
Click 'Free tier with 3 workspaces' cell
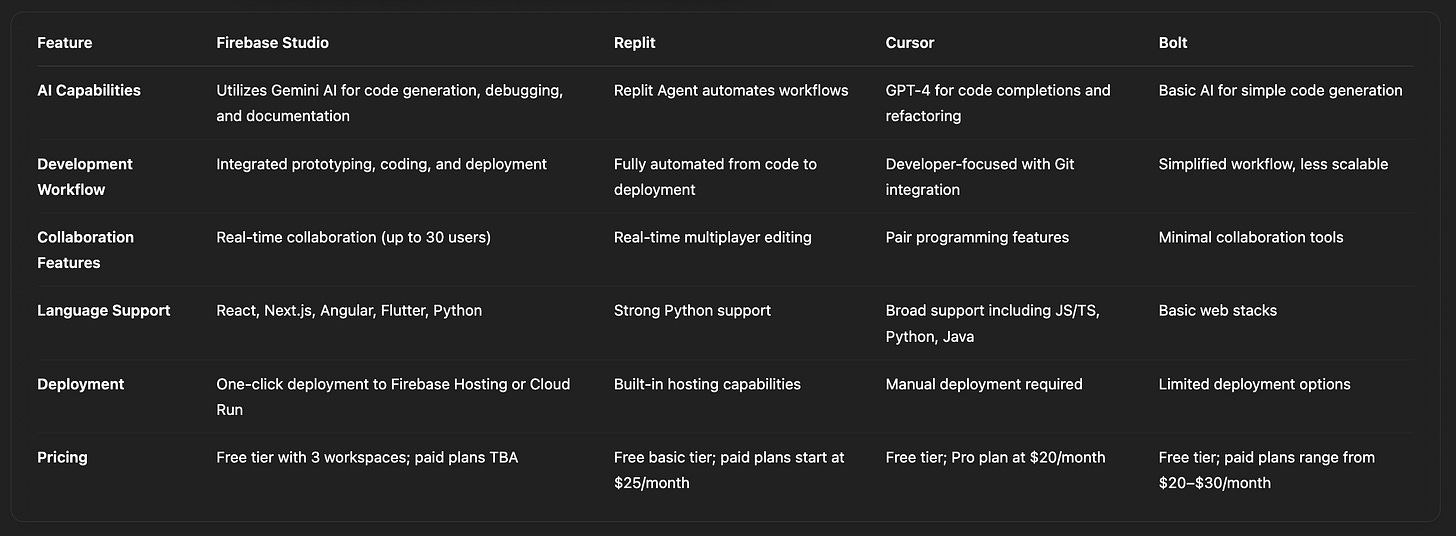[x=367, y=457]
